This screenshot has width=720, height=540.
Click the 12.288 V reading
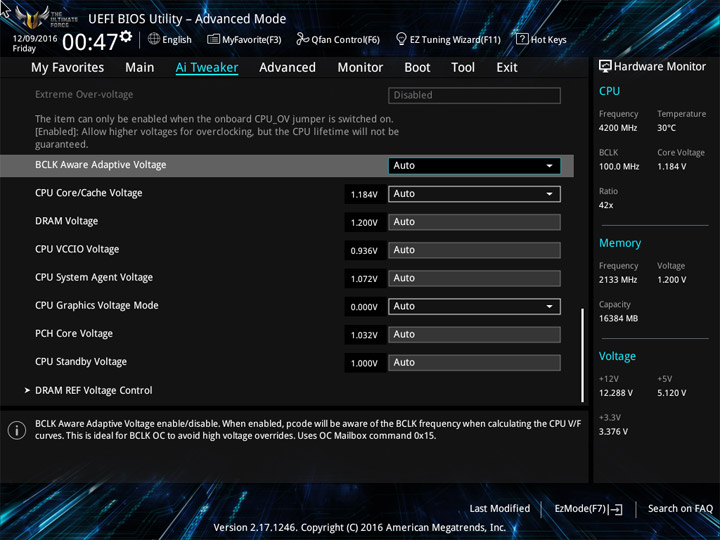pos(616,393)
